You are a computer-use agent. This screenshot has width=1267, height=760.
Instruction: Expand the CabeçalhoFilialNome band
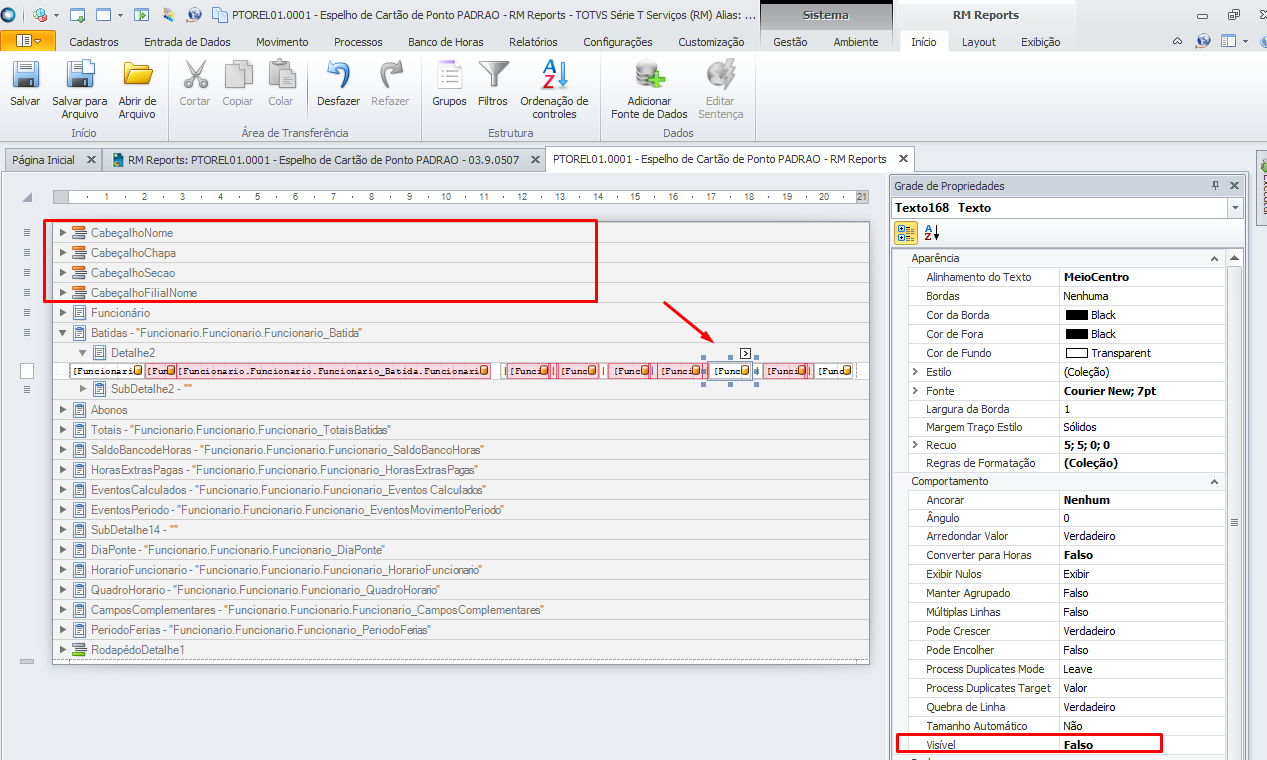63,293
